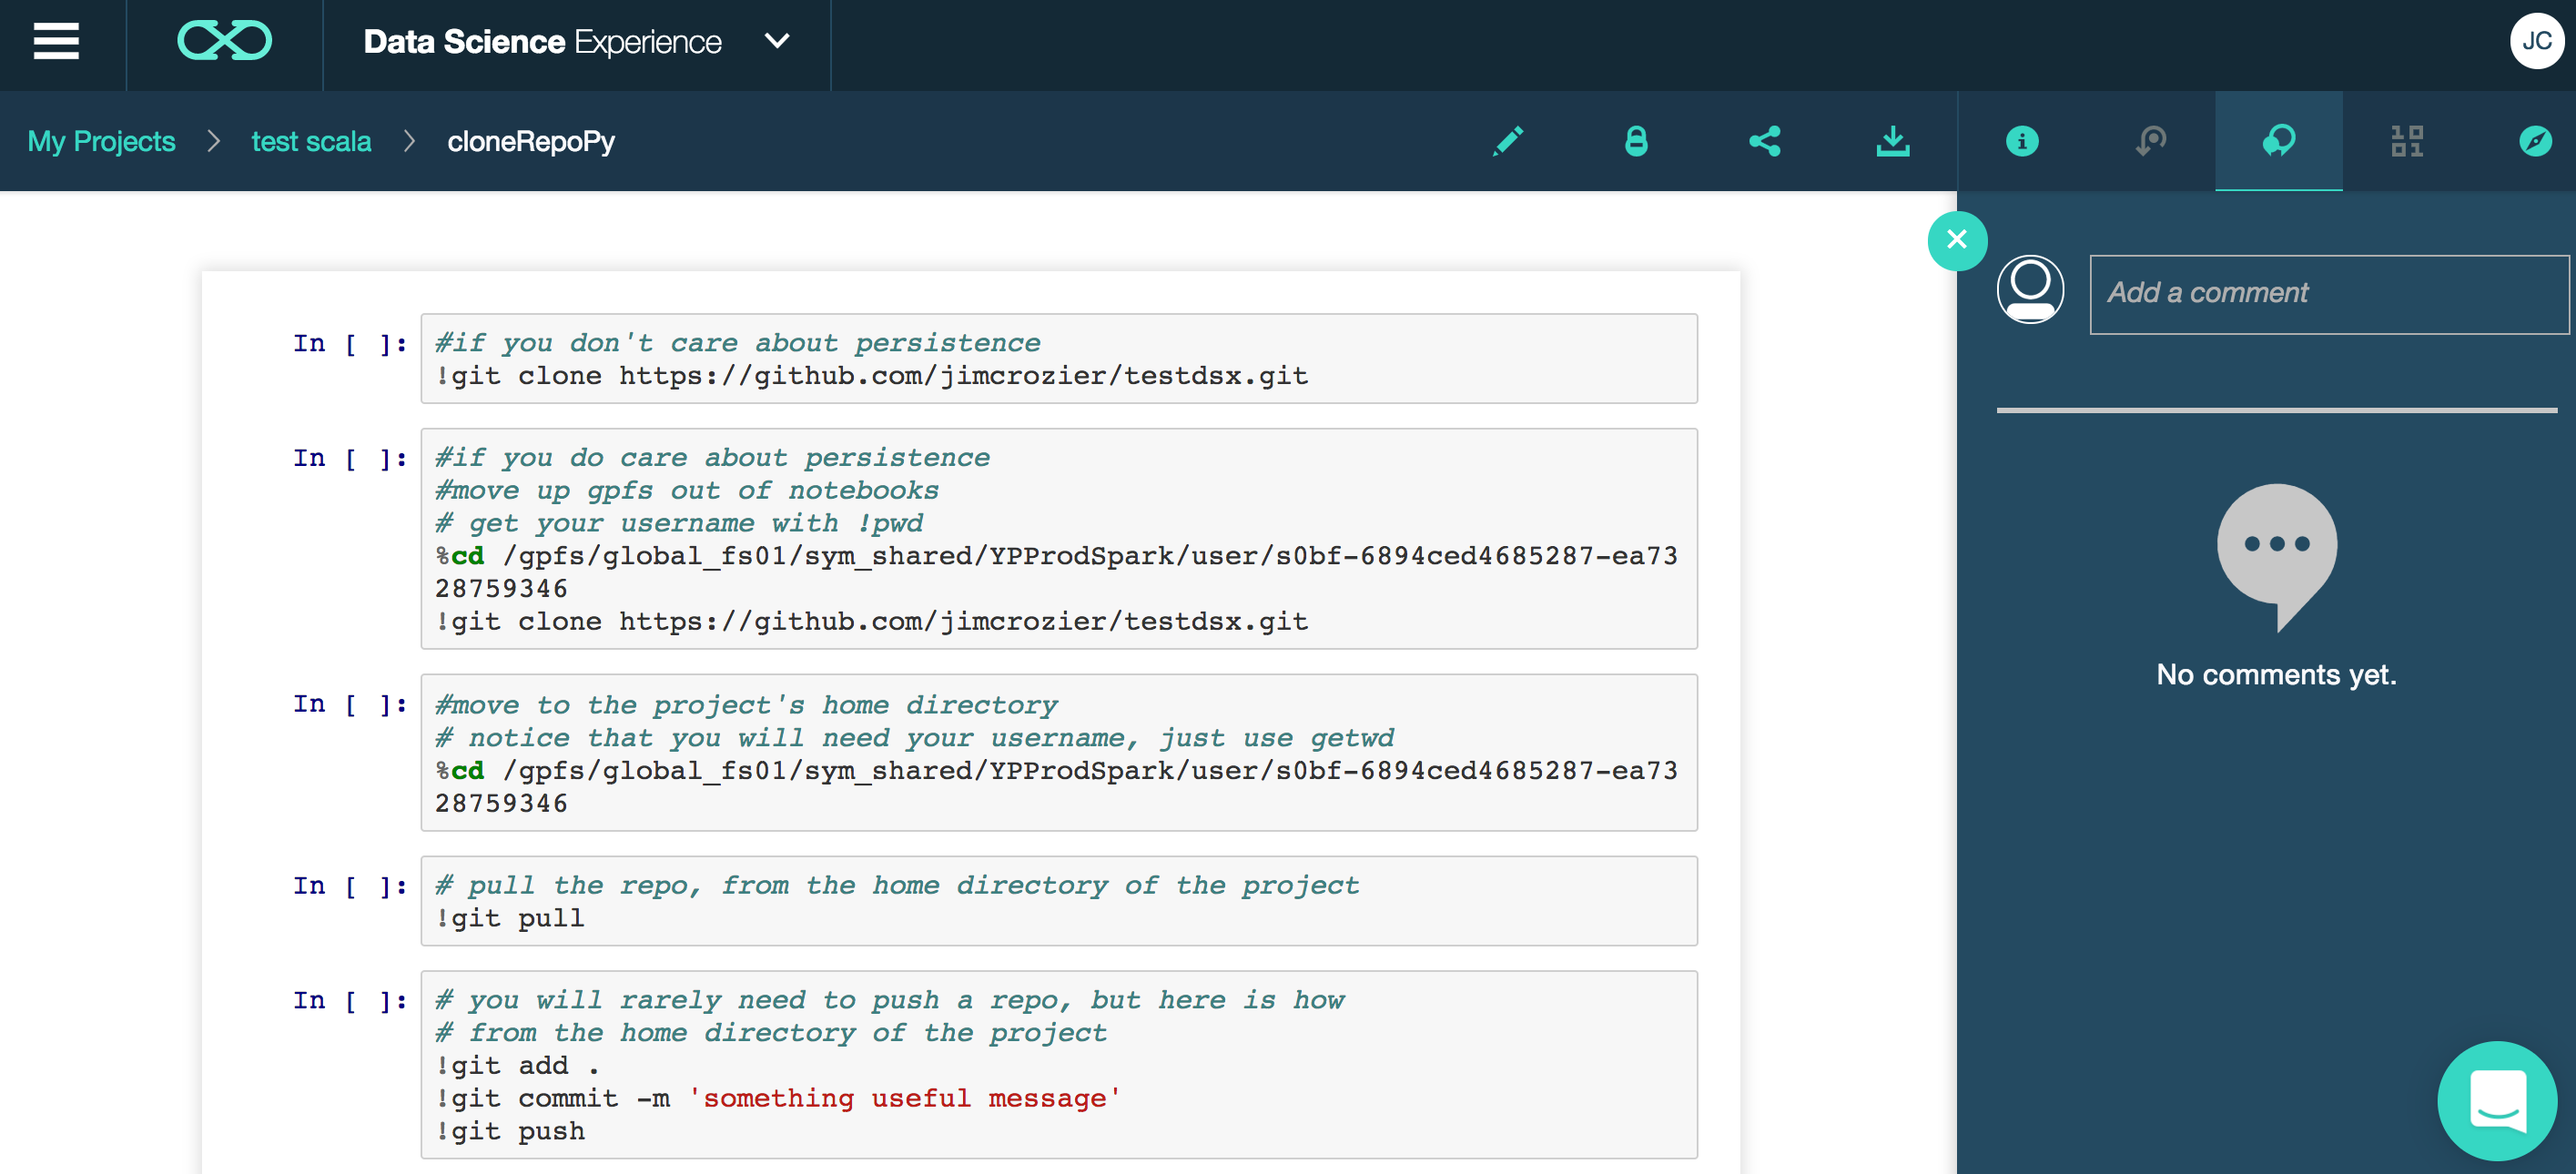Open the test scala project breadcrumb
This screenshot has width=2576, height=1174.
click(x=311, y=141)
